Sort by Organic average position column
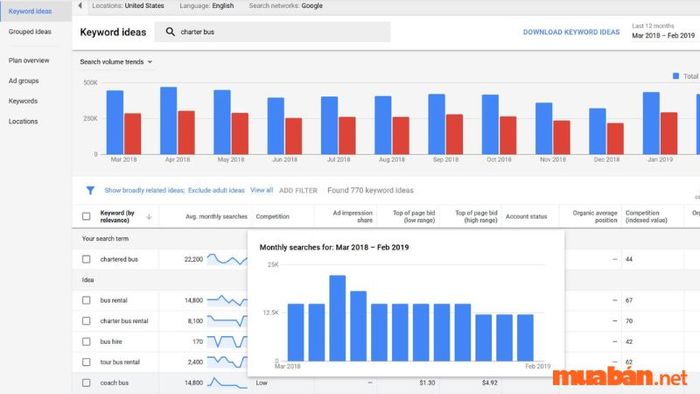700x394 pixels. (x=595, y=216)
